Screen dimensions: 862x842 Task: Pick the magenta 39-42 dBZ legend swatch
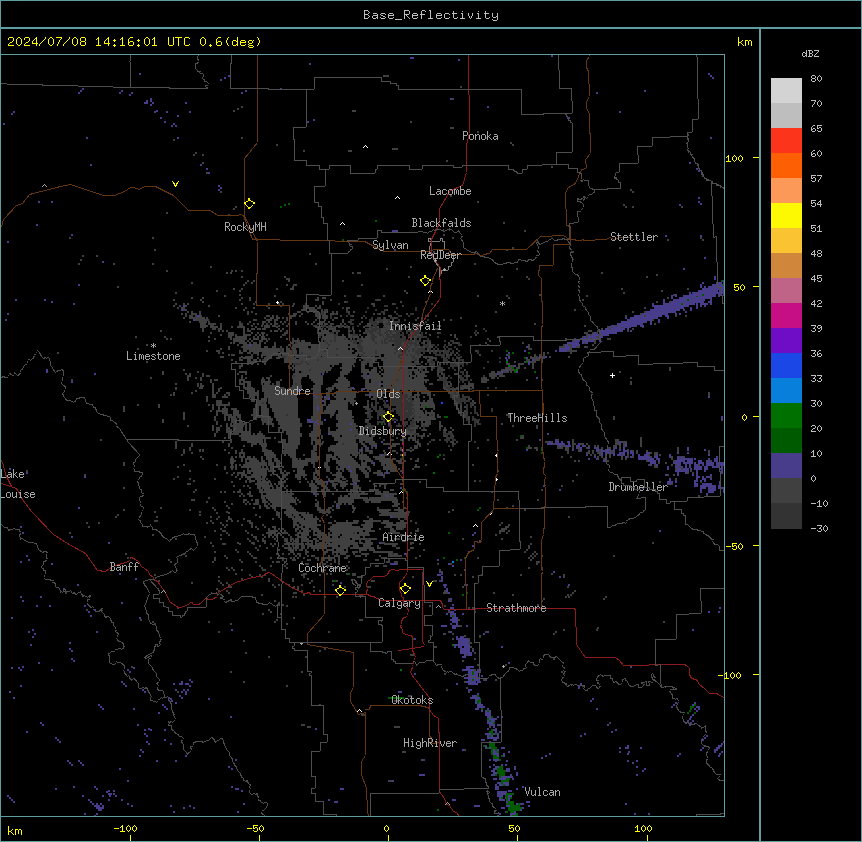(x=786, y=315)
